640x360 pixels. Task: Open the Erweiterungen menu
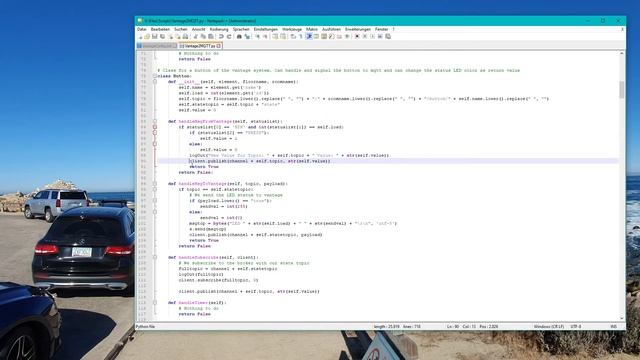358,29
